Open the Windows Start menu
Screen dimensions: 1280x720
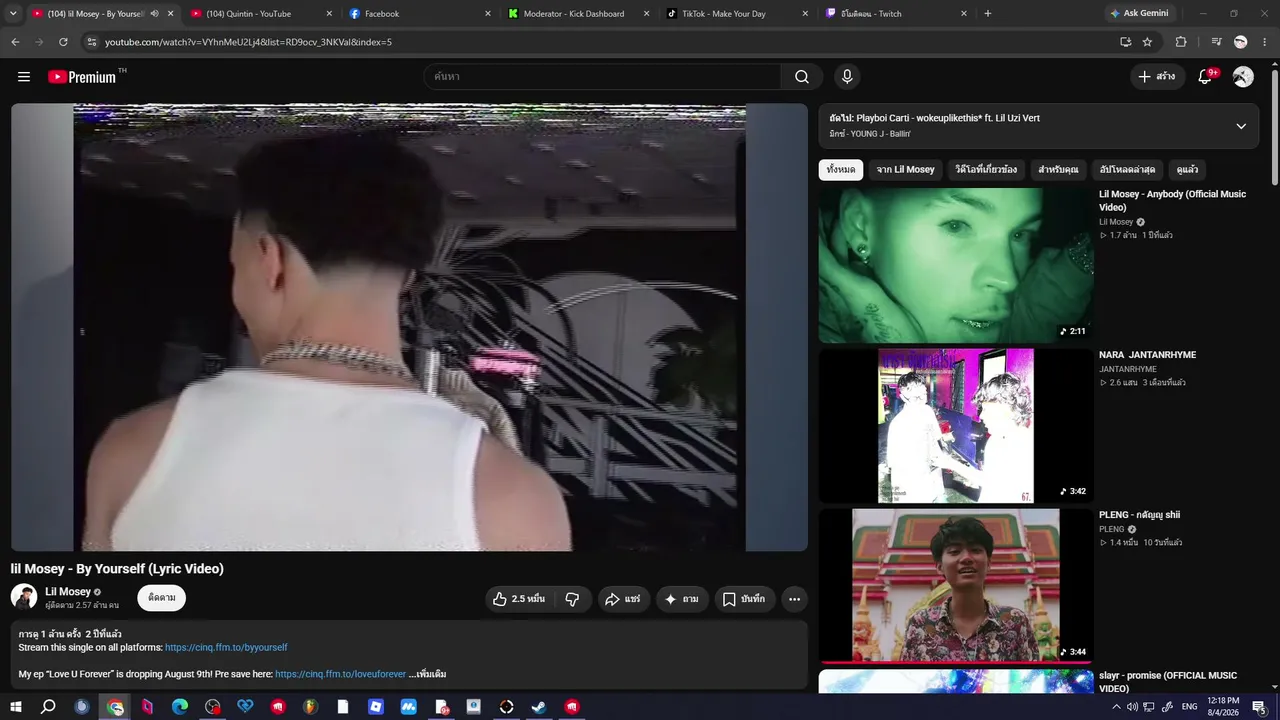click(15, 707)
